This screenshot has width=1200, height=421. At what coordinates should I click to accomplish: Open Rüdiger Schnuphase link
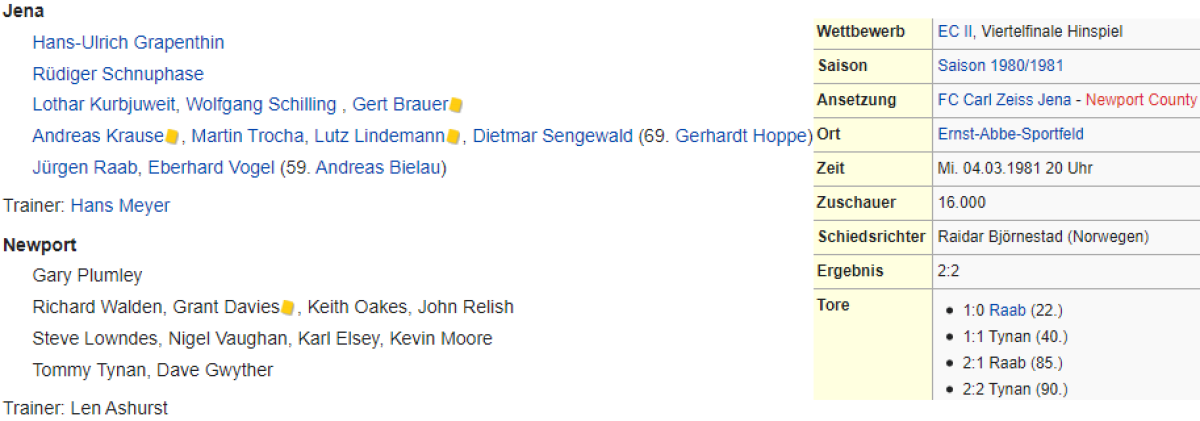118,74
